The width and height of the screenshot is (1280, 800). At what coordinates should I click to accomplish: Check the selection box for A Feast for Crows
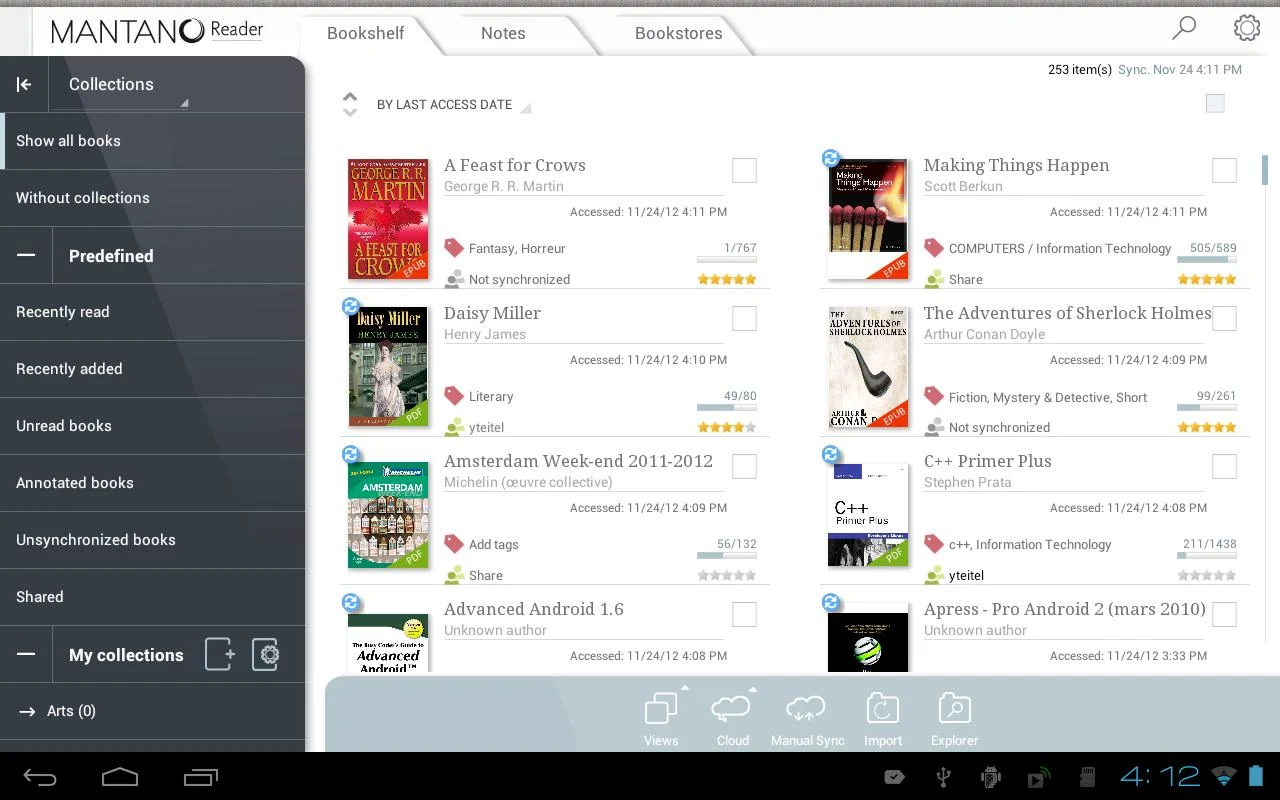744,170
